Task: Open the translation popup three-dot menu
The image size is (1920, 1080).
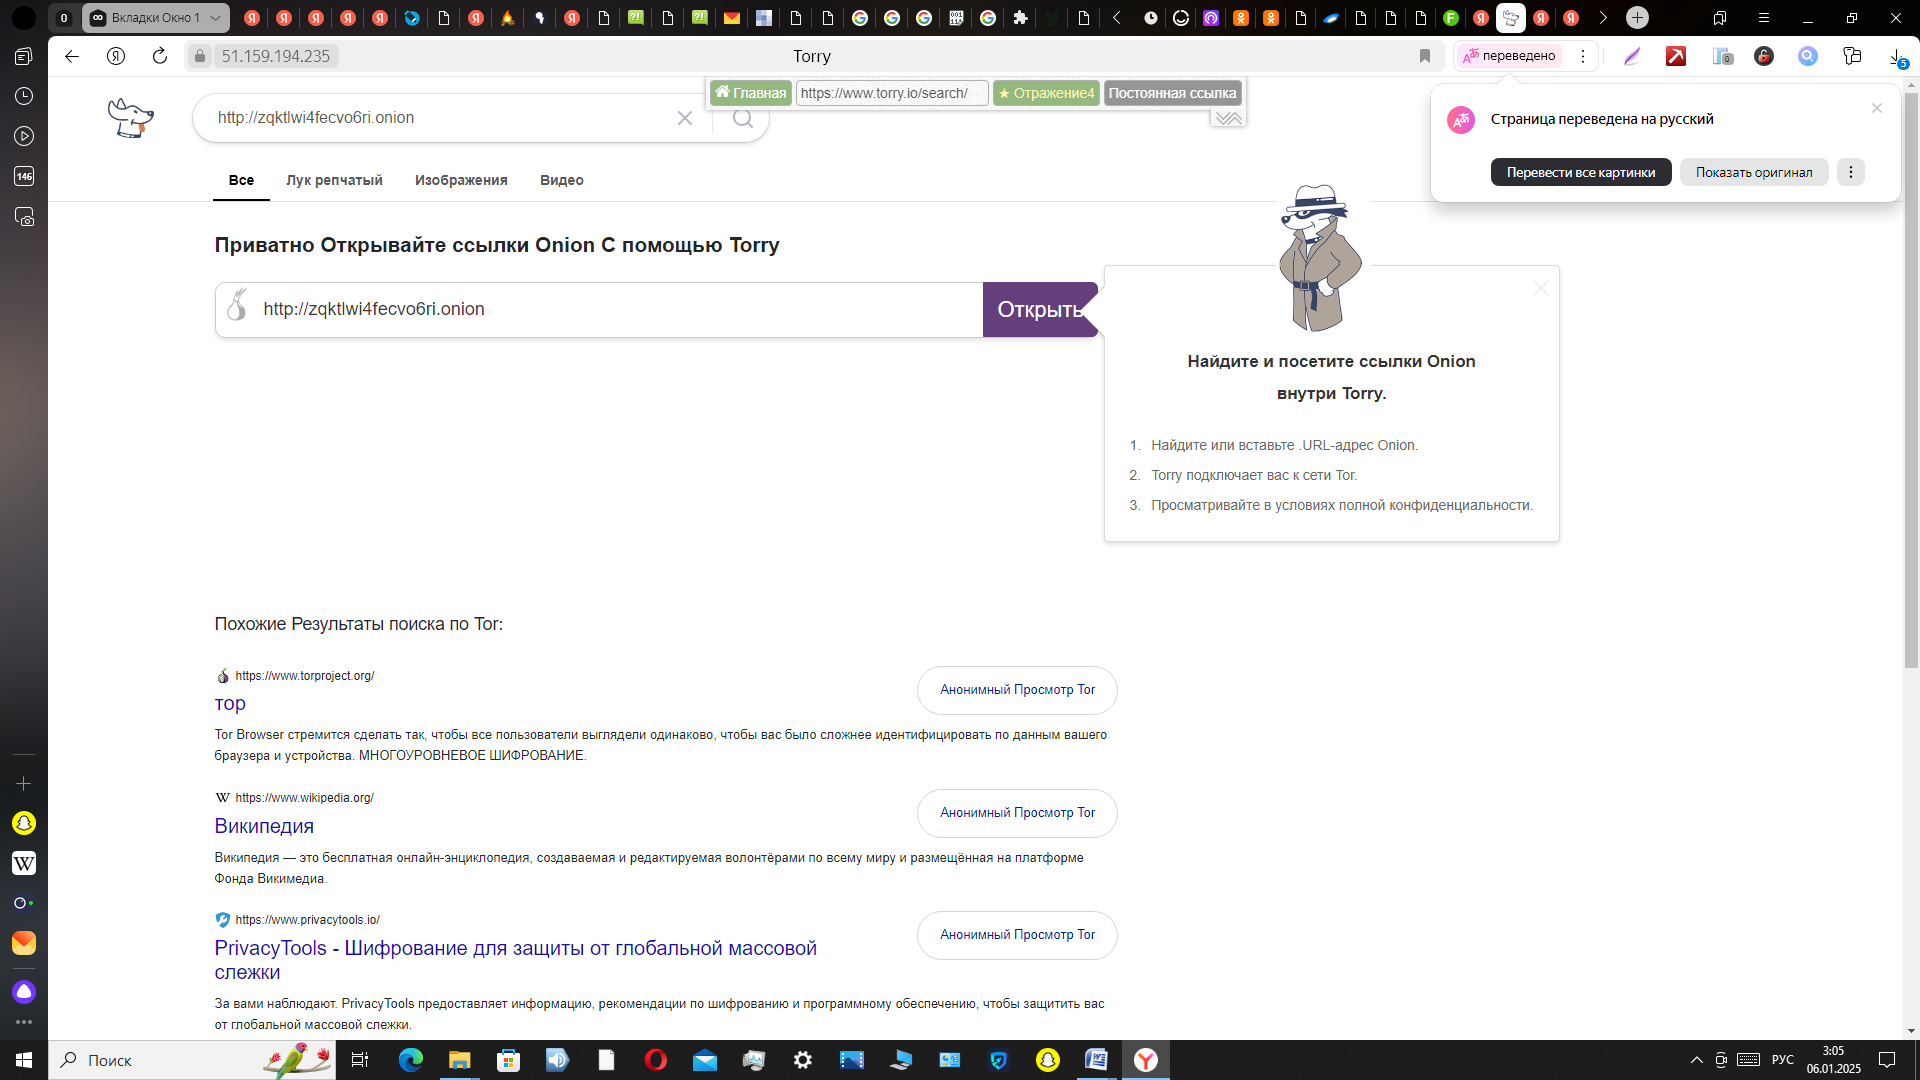Action: point(1851,172)
